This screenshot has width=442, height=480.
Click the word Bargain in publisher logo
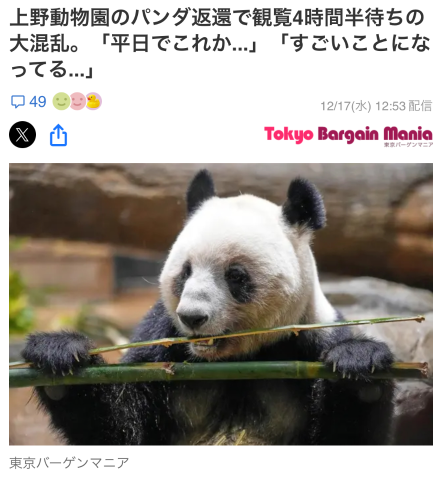348,135
